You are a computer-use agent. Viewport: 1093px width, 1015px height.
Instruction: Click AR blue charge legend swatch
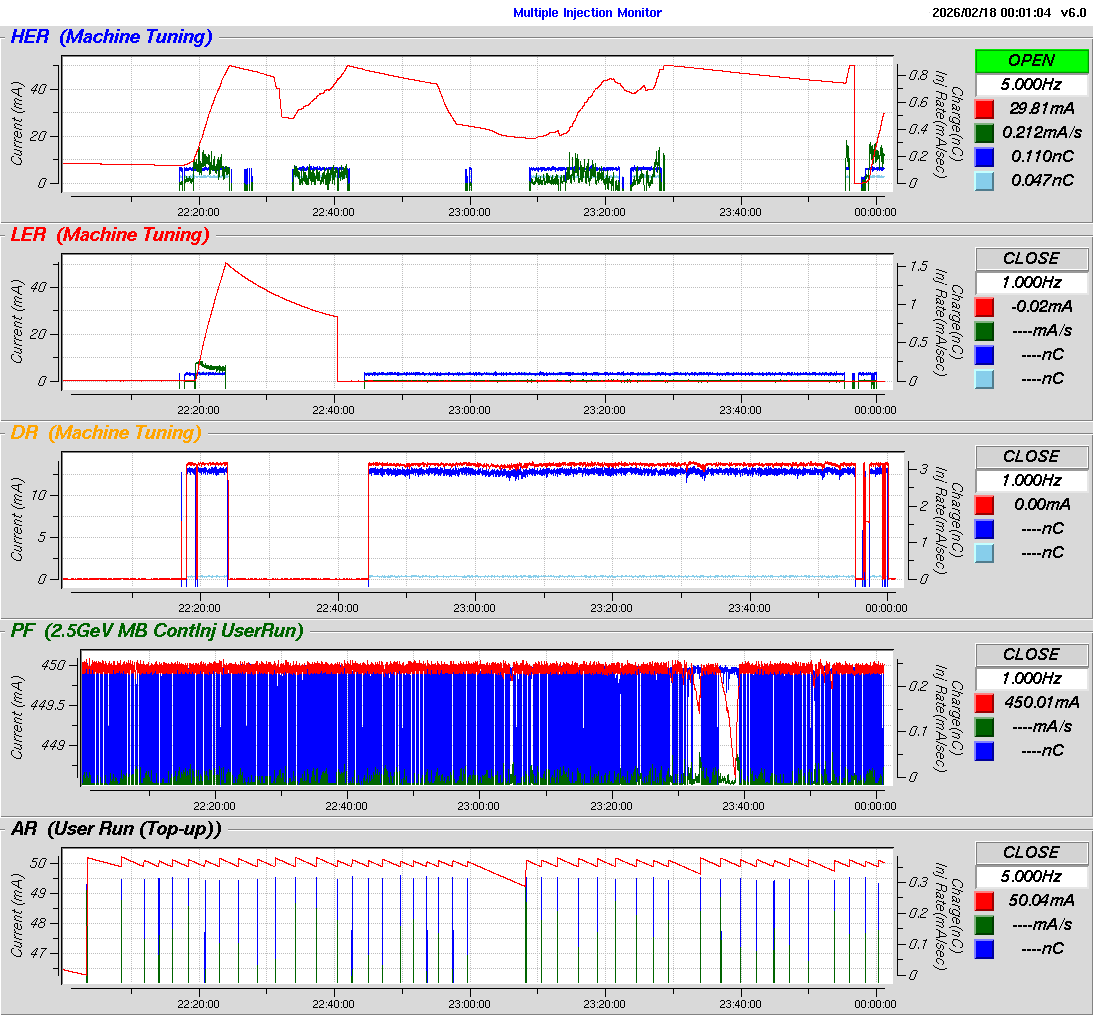984,949
